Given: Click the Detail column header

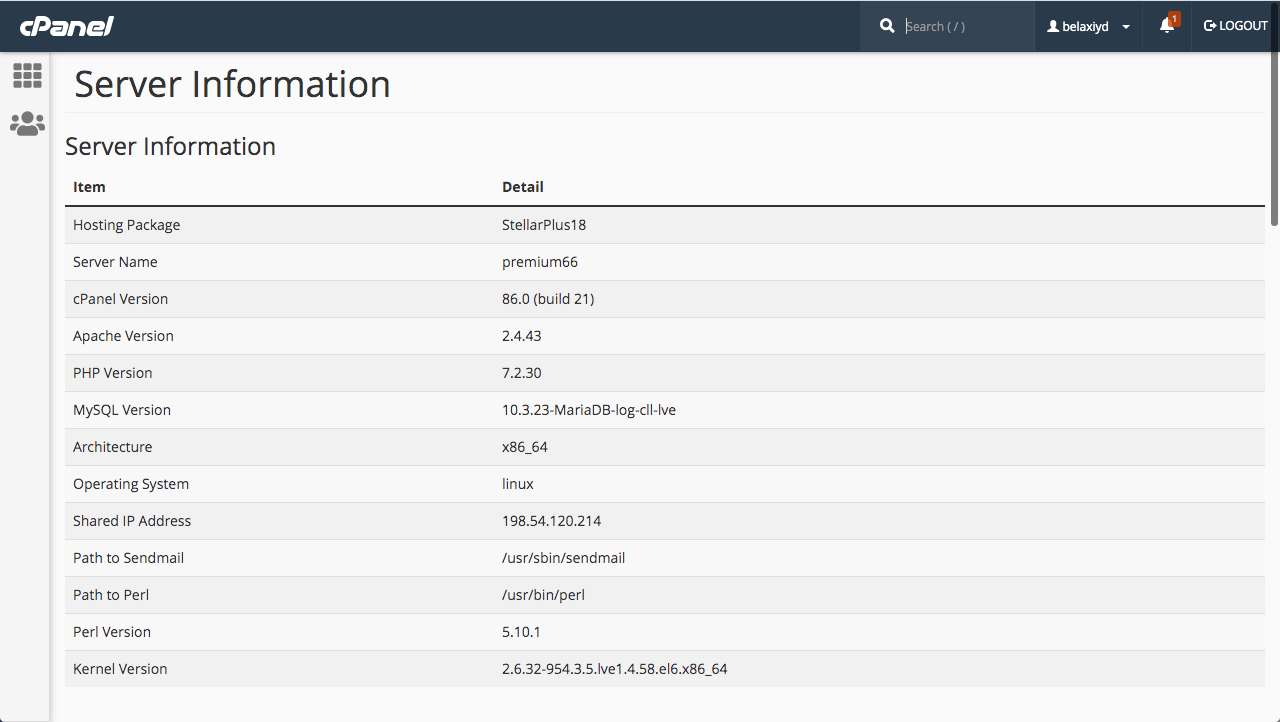Looking at the screenshot, I should coord(523,186).
